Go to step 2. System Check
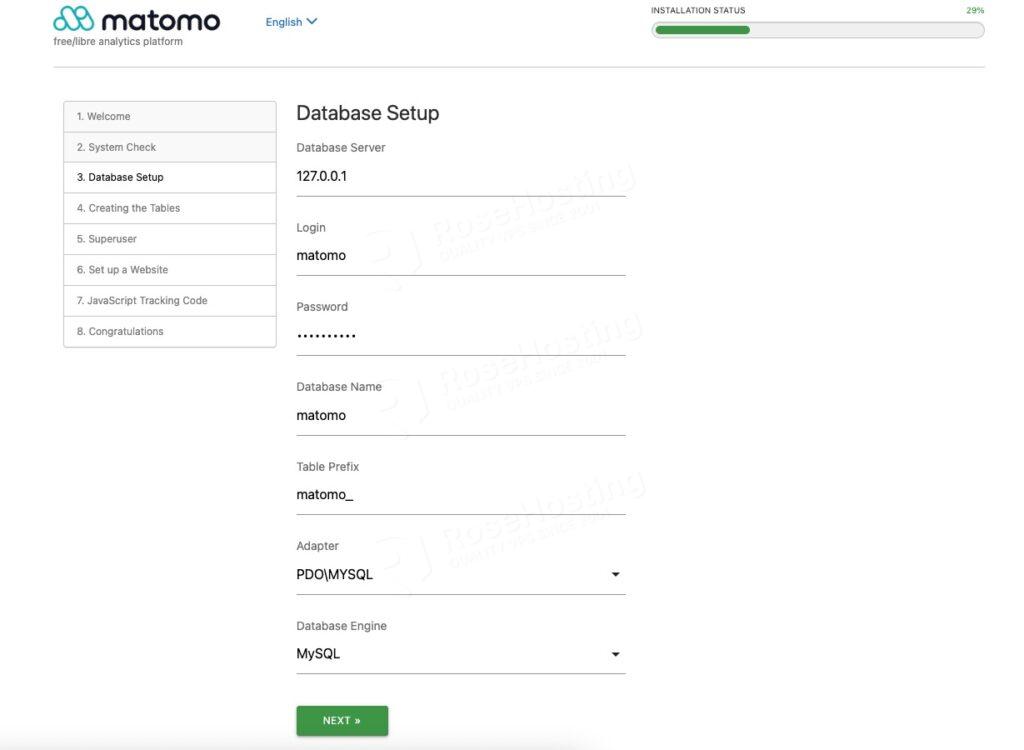This screenshot has width=1024, height=750. (x=170, y=147)
